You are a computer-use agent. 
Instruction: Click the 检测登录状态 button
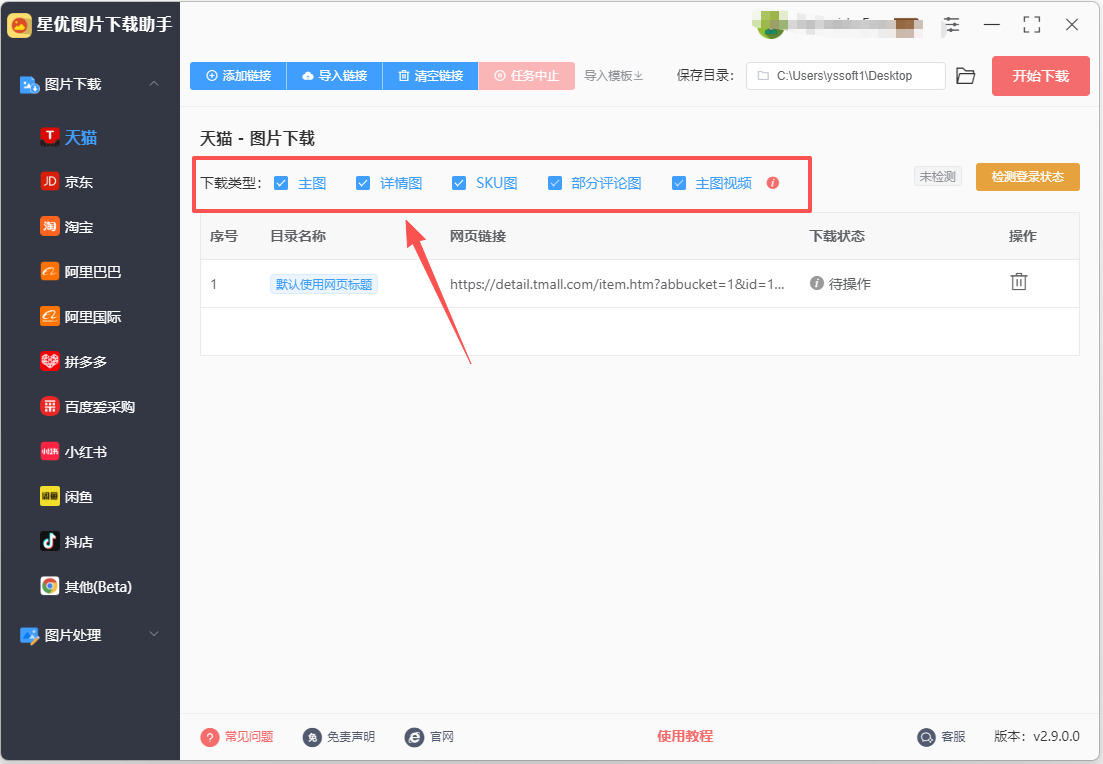pos(1027,177)
